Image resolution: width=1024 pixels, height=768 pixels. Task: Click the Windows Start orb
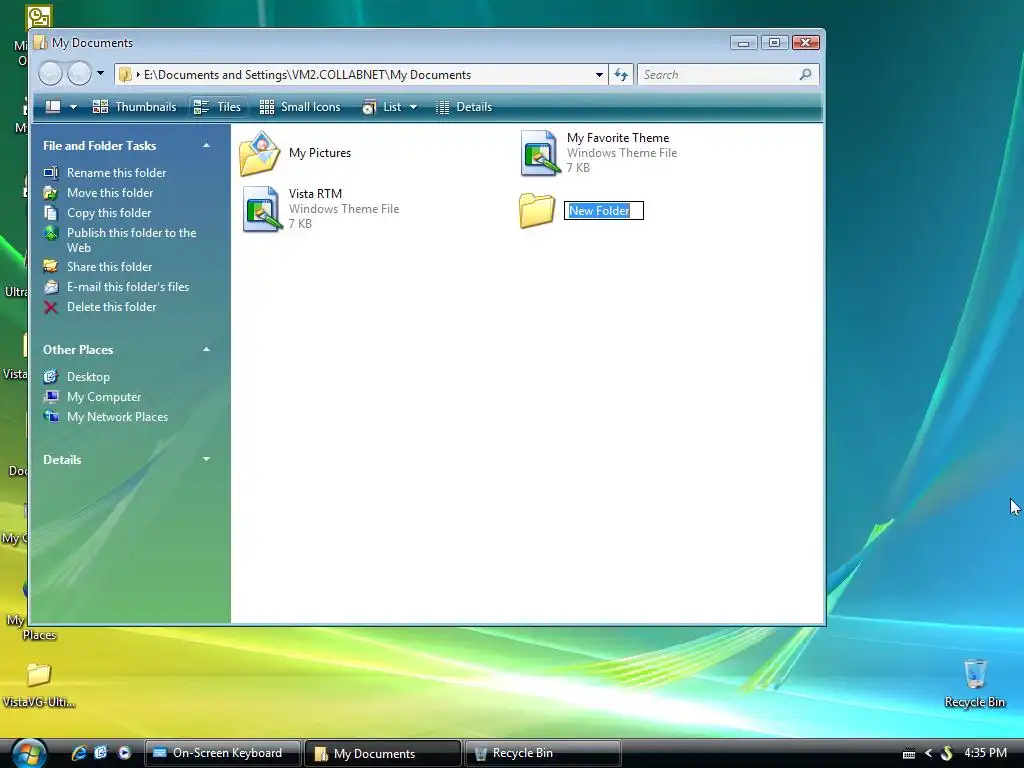(x=29, y=753)
